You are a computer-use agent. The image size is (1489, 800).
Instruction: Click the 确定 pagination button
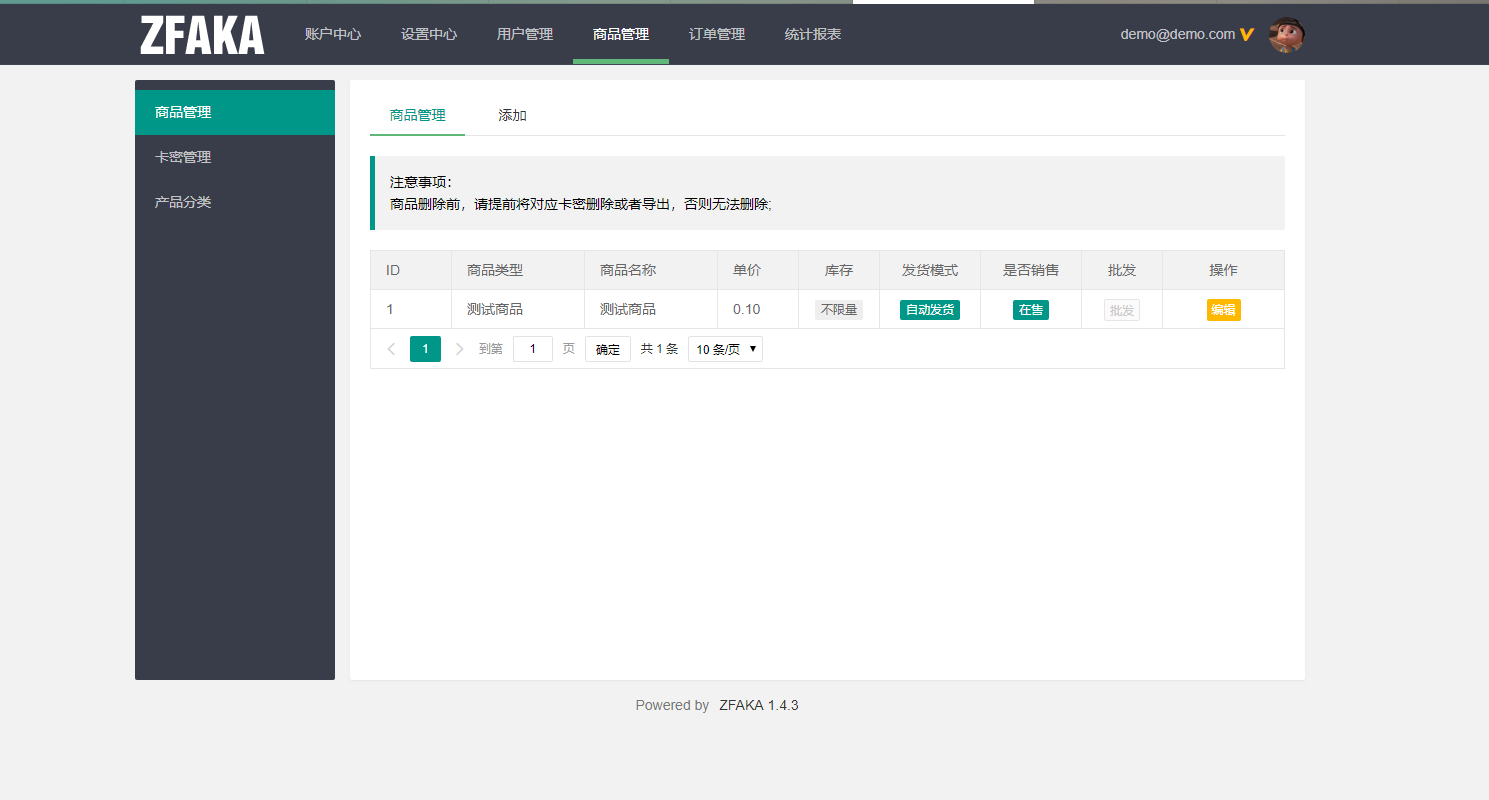point(607,349)
